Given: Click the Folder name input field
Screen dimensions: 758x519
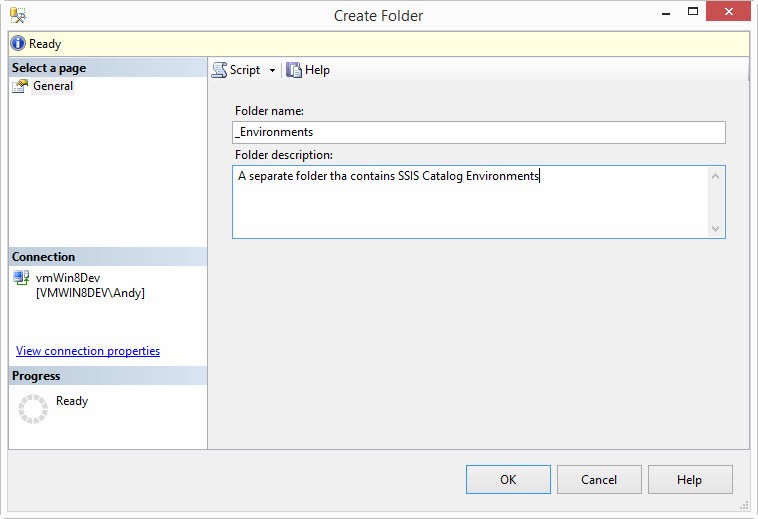Looking at the screenshot, I should [x=478, y=132].
